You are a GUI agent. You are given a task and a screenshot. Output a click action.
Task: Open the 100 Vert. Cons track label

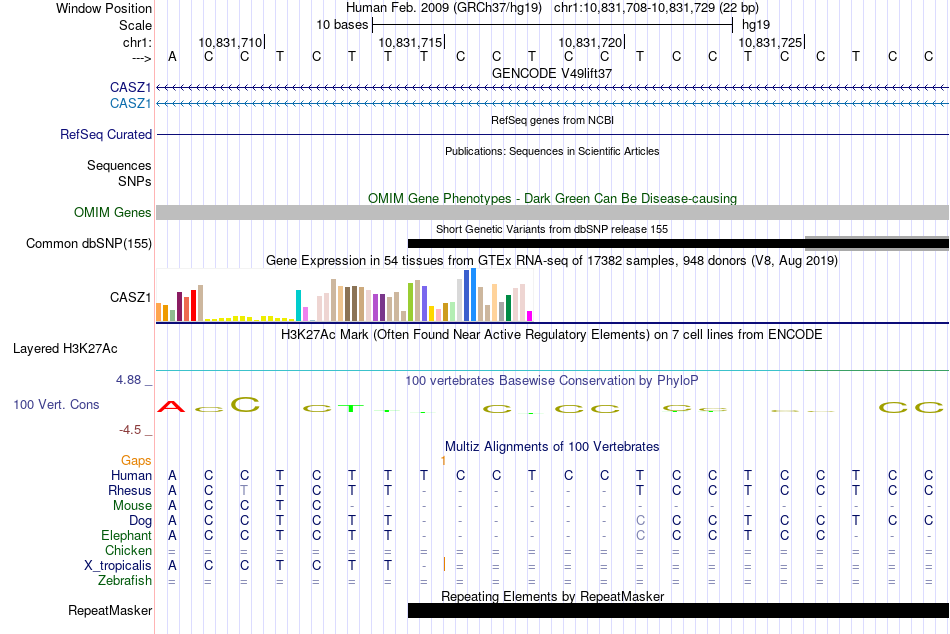pyautogui.click(x=56, y=404)
